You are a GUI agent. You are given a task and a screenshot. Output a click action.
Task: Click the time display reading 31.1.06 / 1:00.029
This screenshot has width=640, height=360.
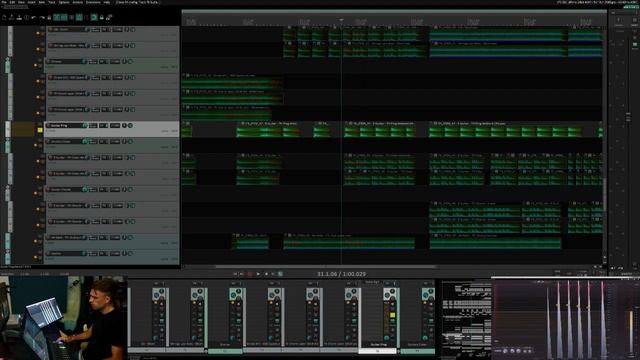[342, 274]
